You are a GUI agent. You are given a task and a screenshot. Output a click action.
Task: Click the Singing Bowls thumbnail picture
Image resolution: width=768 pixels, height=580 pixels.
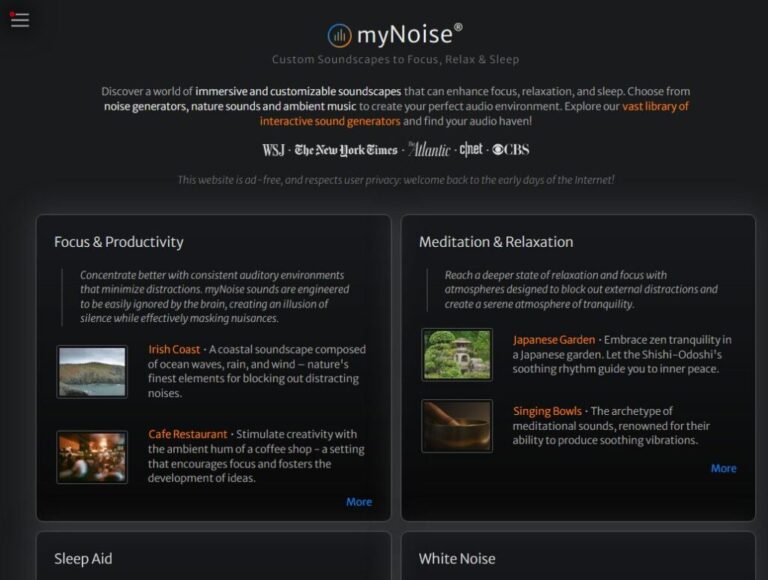[x=457, y=426]
